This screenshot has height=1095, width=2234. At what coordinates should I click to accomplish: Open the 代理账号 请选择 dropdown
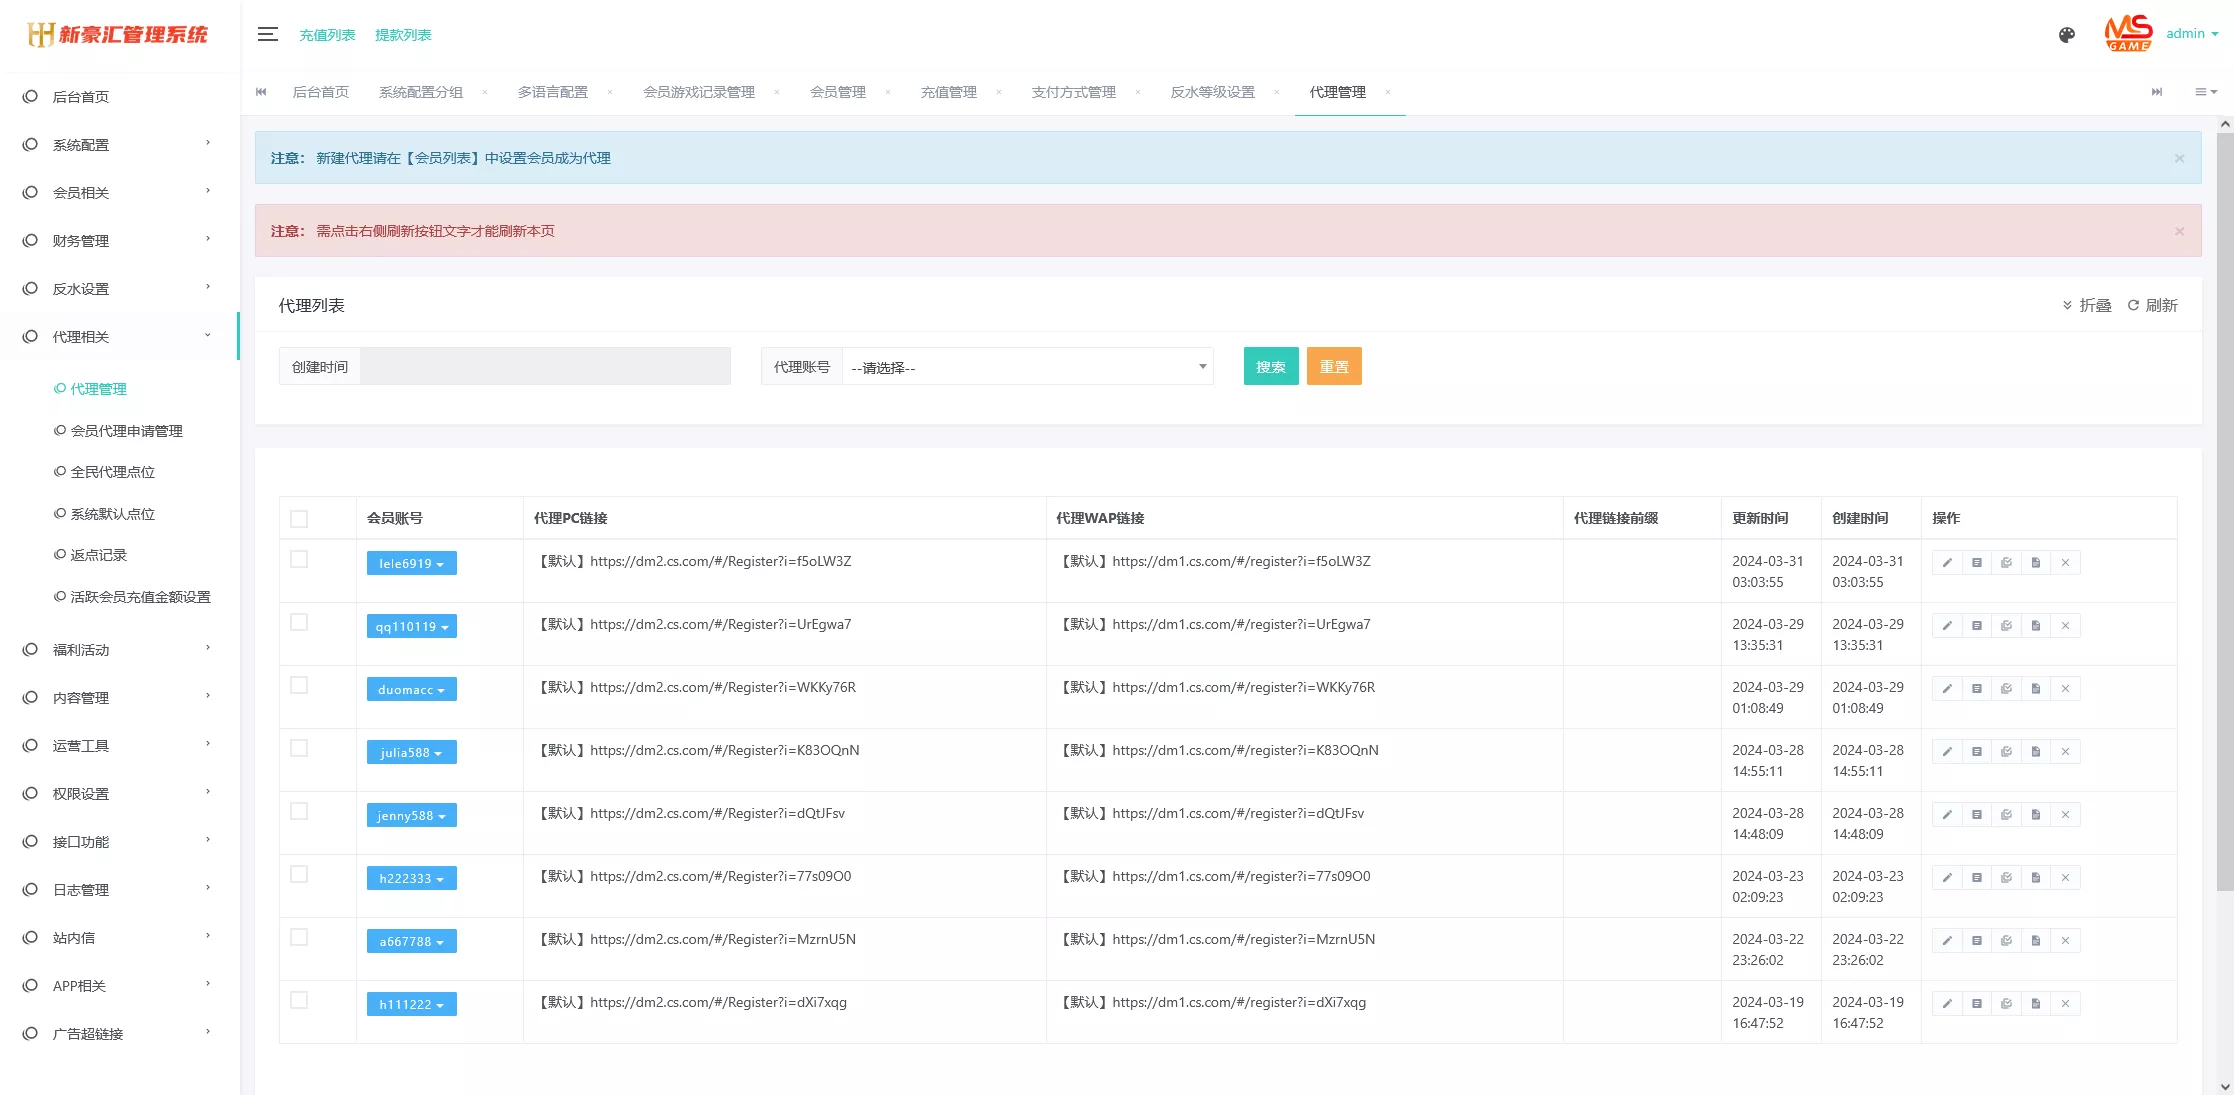click(x=1027, y=367)
